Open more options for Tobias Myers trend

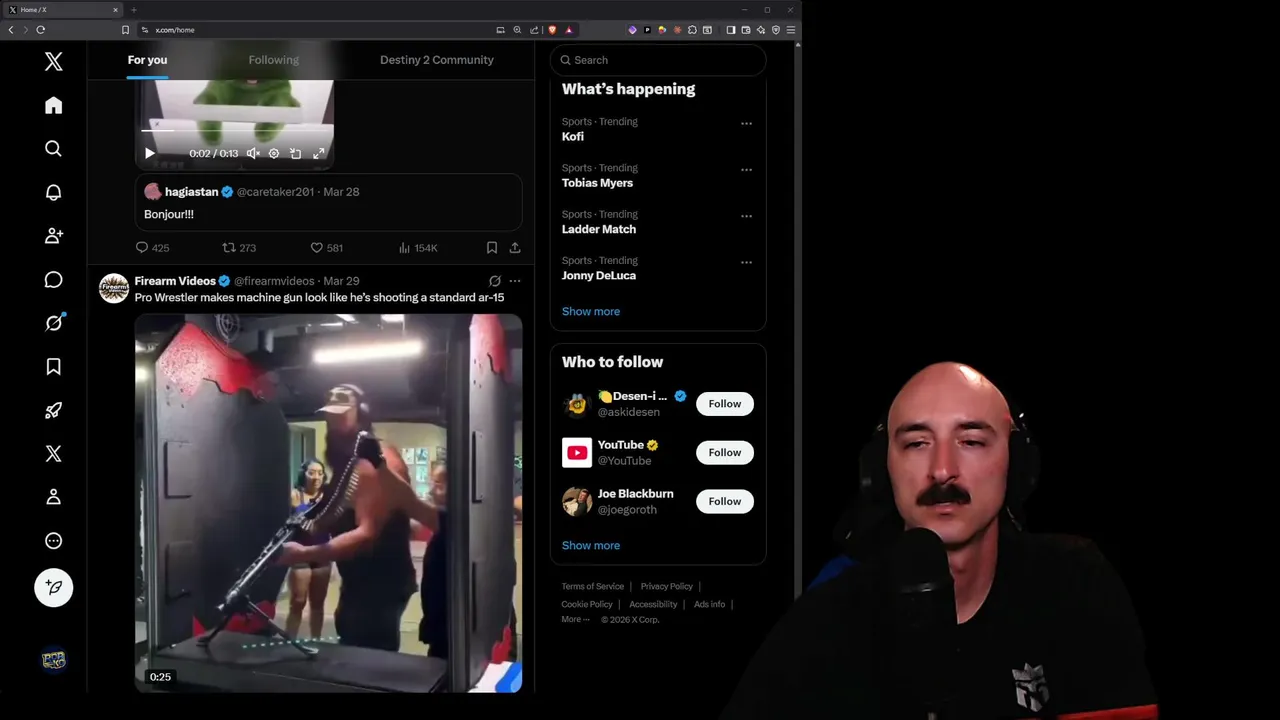point(746,169)
